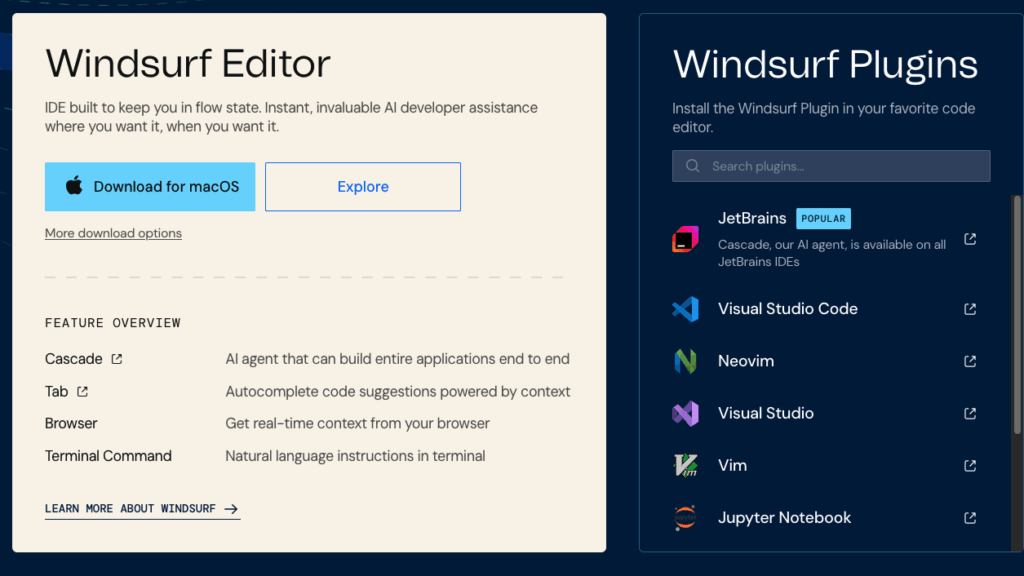Open the More download options link
1024x576 pixels.
tap(113, 233)
